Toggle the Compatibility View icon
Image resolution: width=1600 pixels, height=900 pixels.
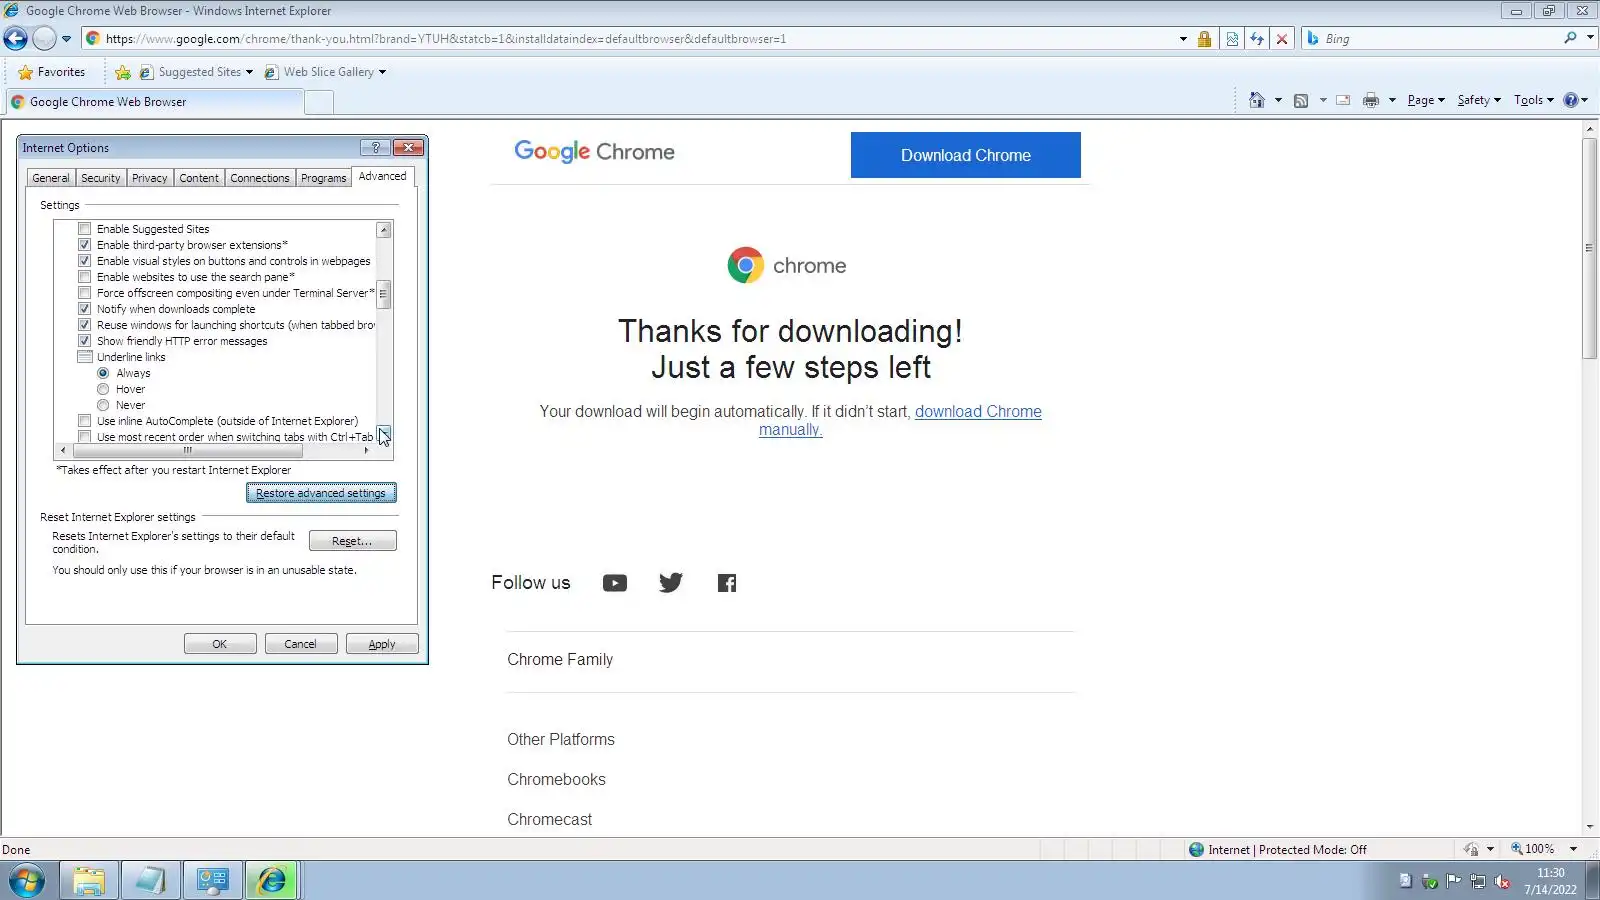1232,39
